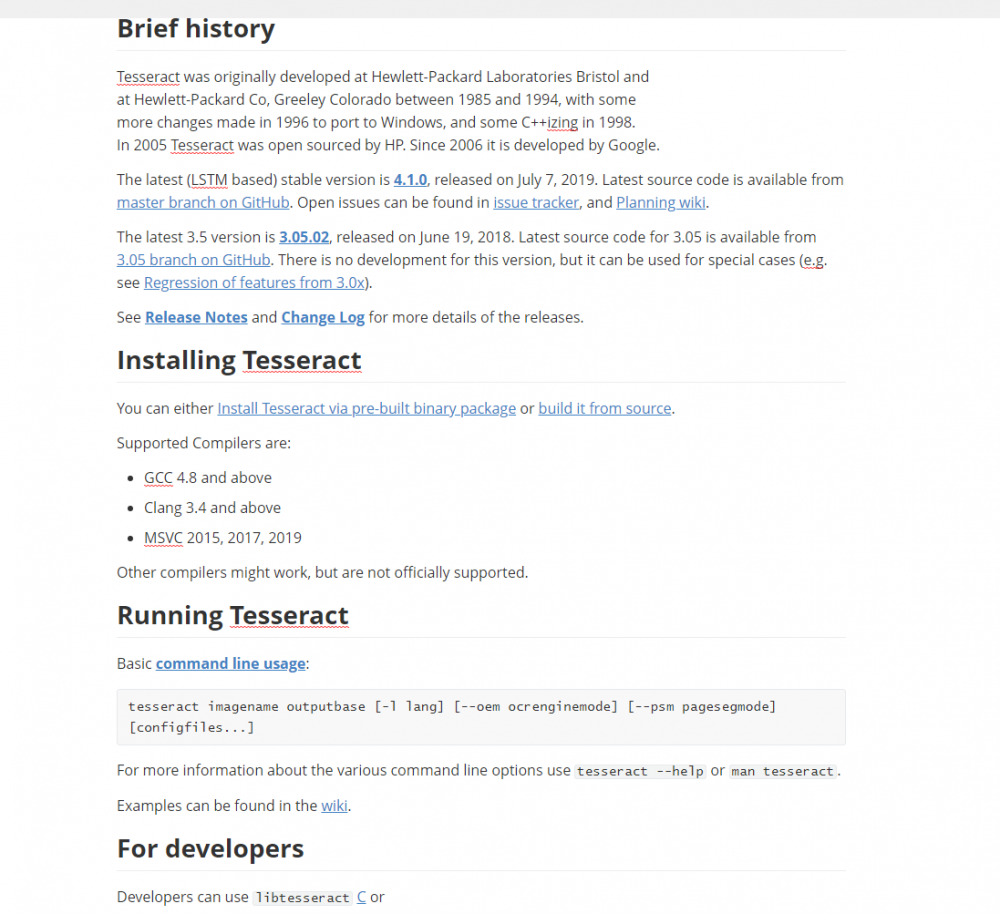Click Install Tesseract via pre-built binary package

pos(366,408)
